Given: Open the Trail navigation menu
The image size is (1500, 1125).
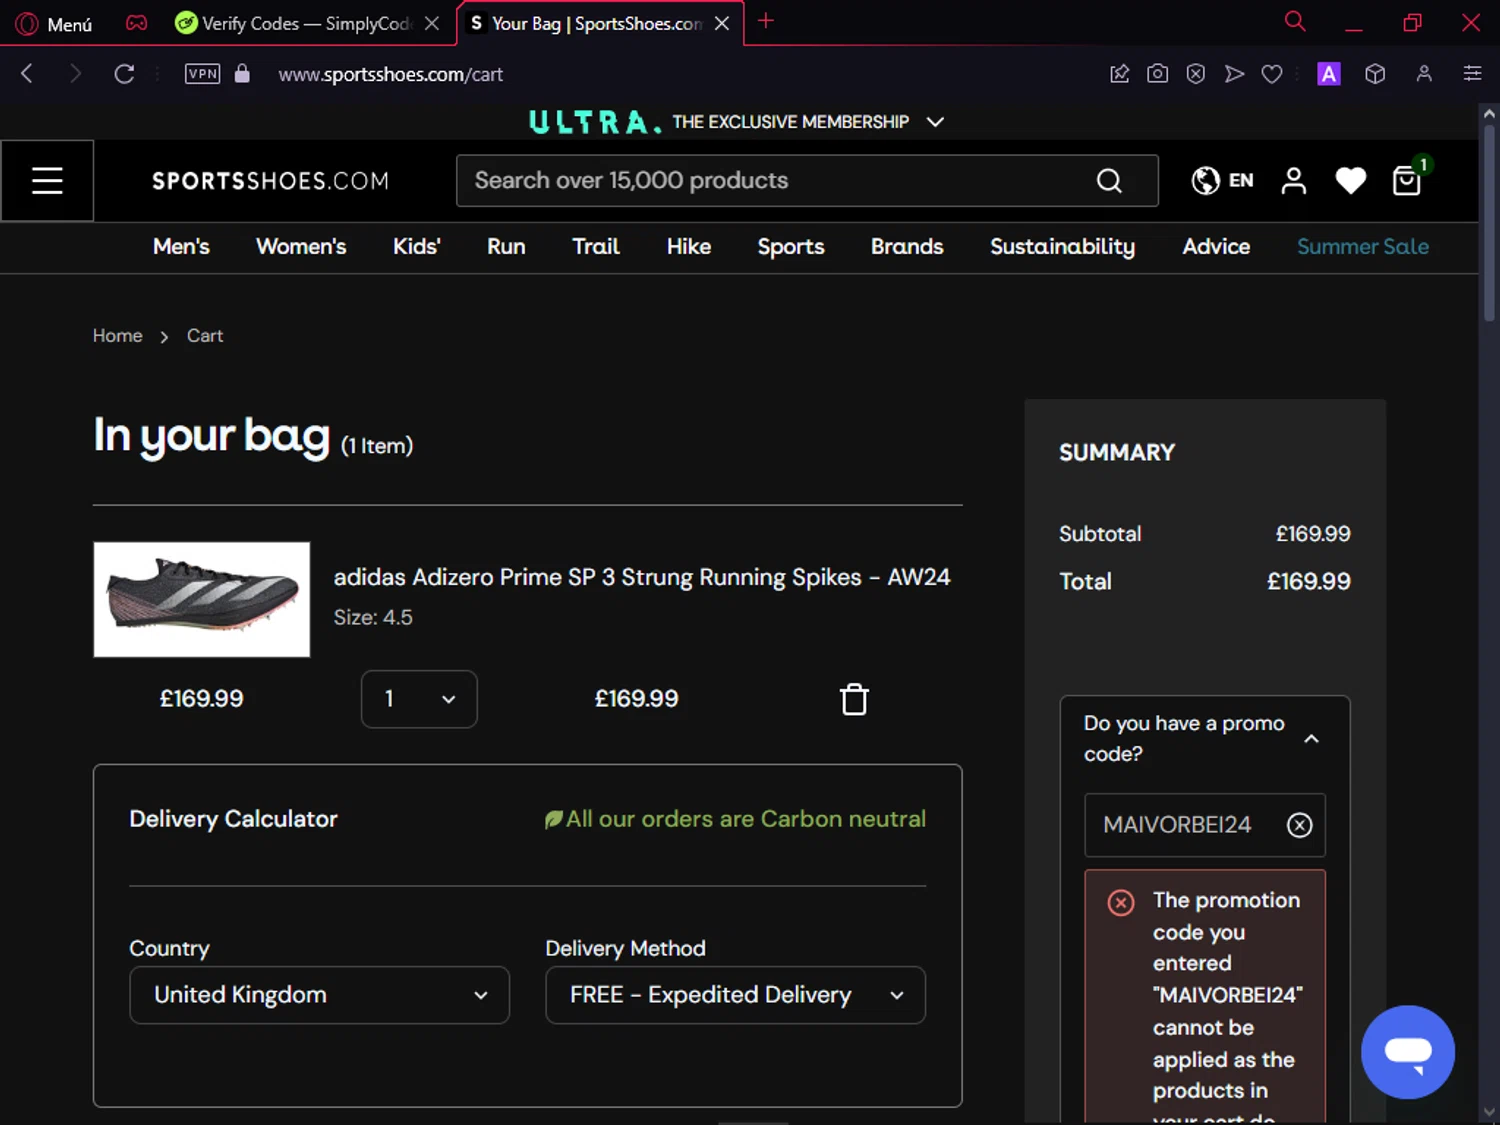Looking at the screenshot, I should pyautogui.click(x=596, y=247).
